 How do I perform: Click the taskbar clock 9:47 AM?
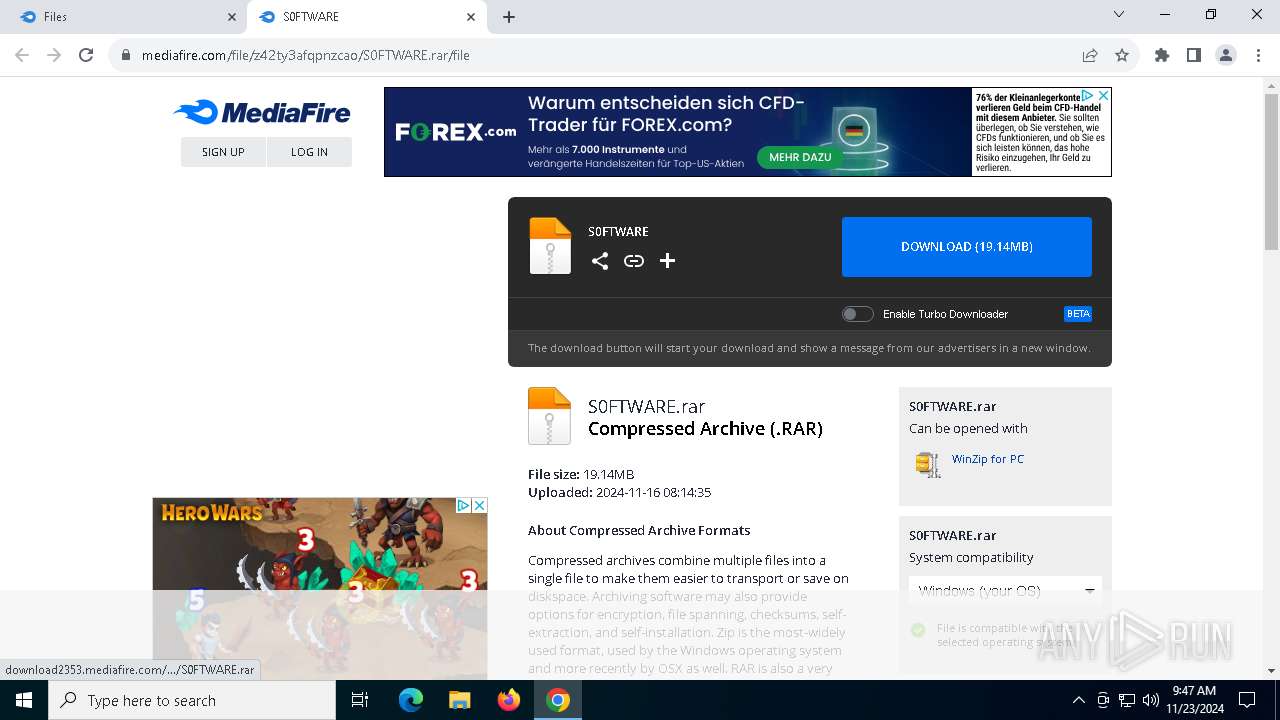tap(1194, 700)
